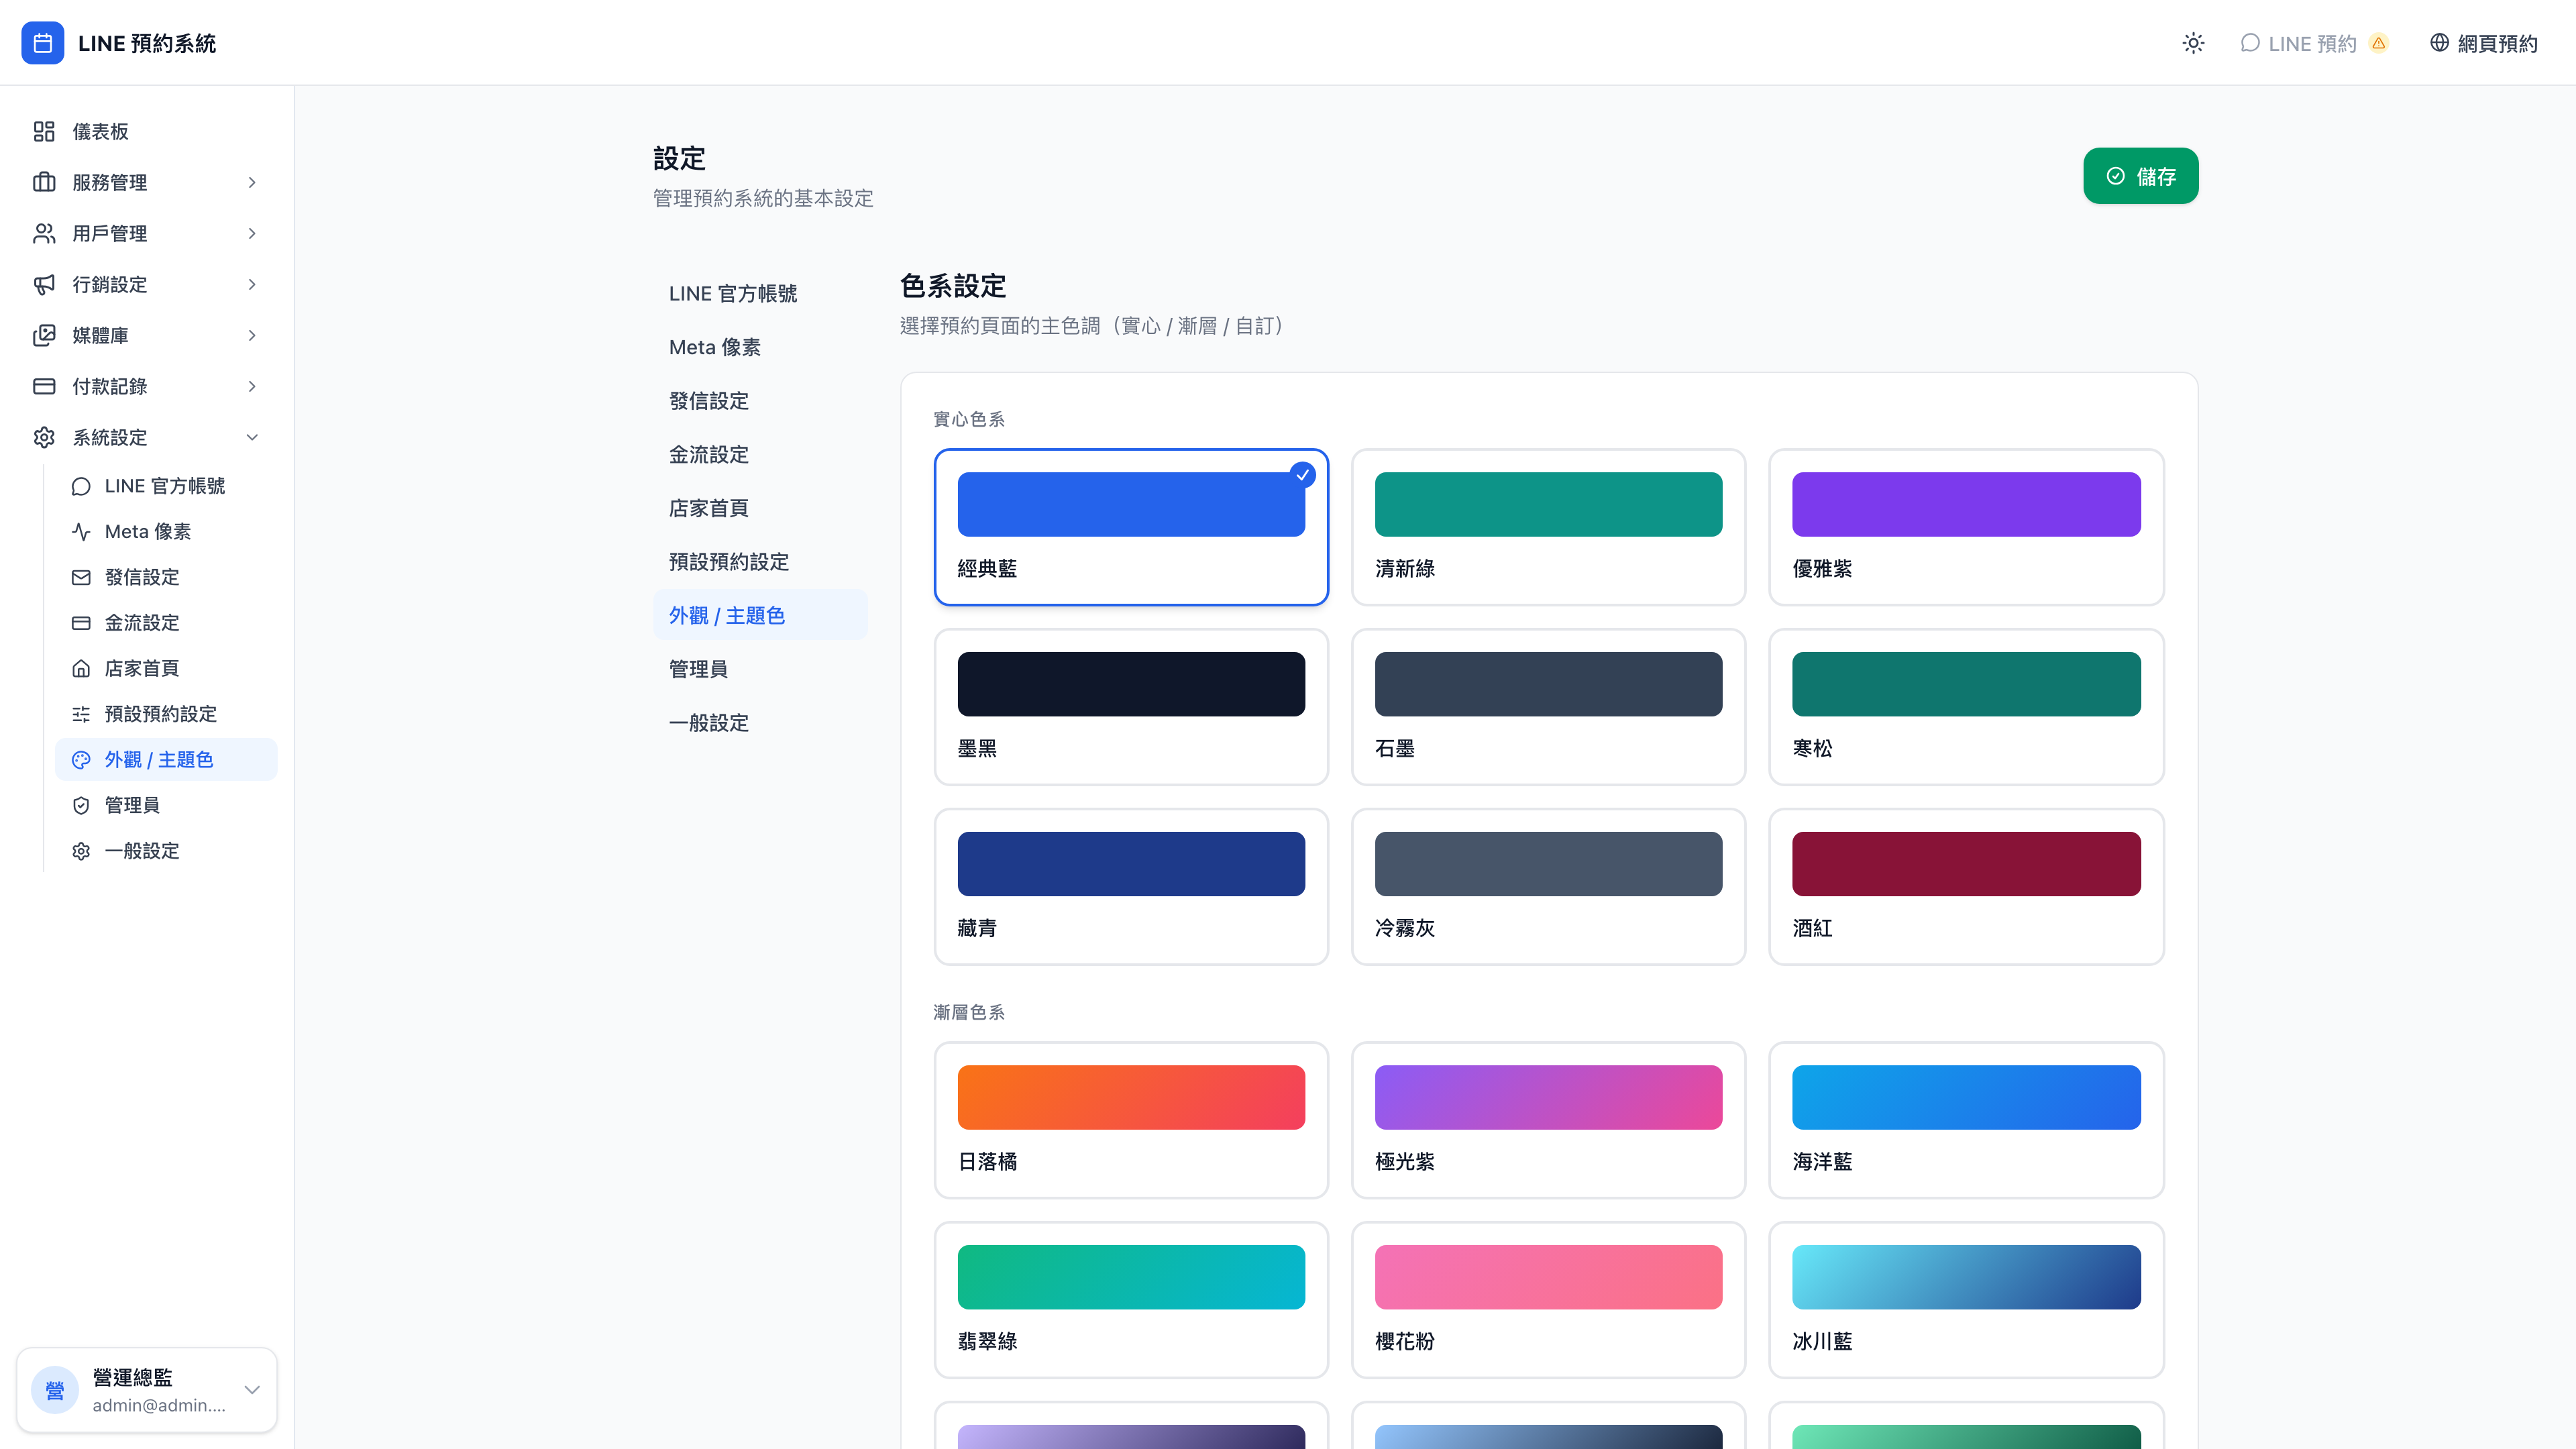2576x1449 pixels.
Task: Choose the 墨黑 solid color theme
Action: 1131,707
